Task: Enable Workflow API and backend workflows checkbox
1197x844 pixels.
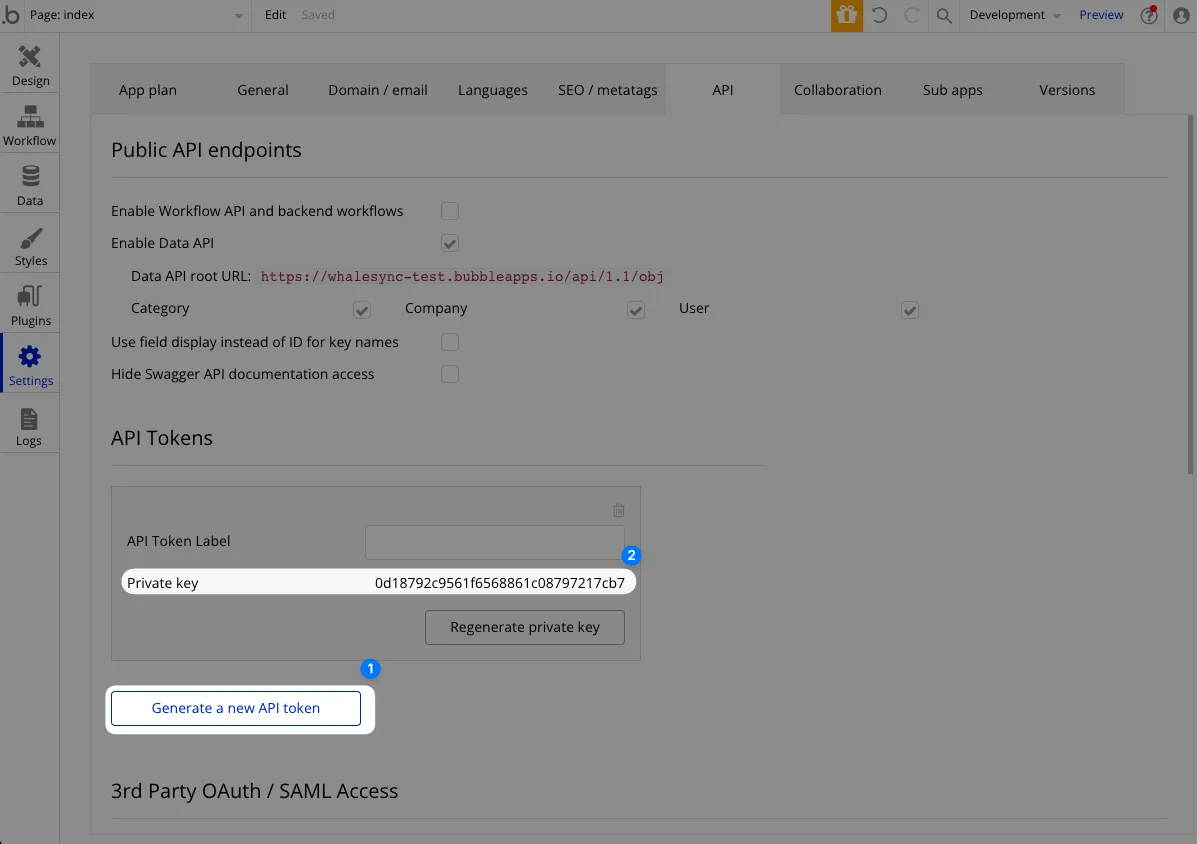Action: tap(450, 211)
